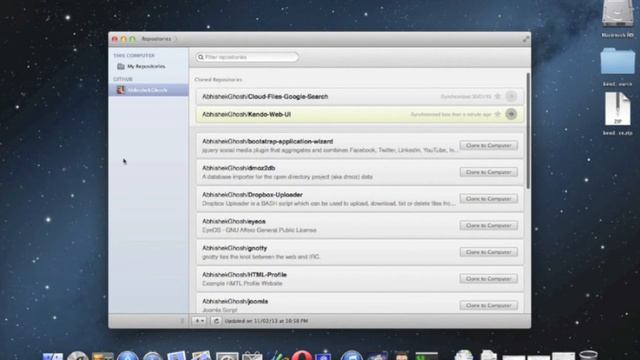Select AbhishekGhosh/joomla repository name
640x360 pixels.
coord(235,301)
